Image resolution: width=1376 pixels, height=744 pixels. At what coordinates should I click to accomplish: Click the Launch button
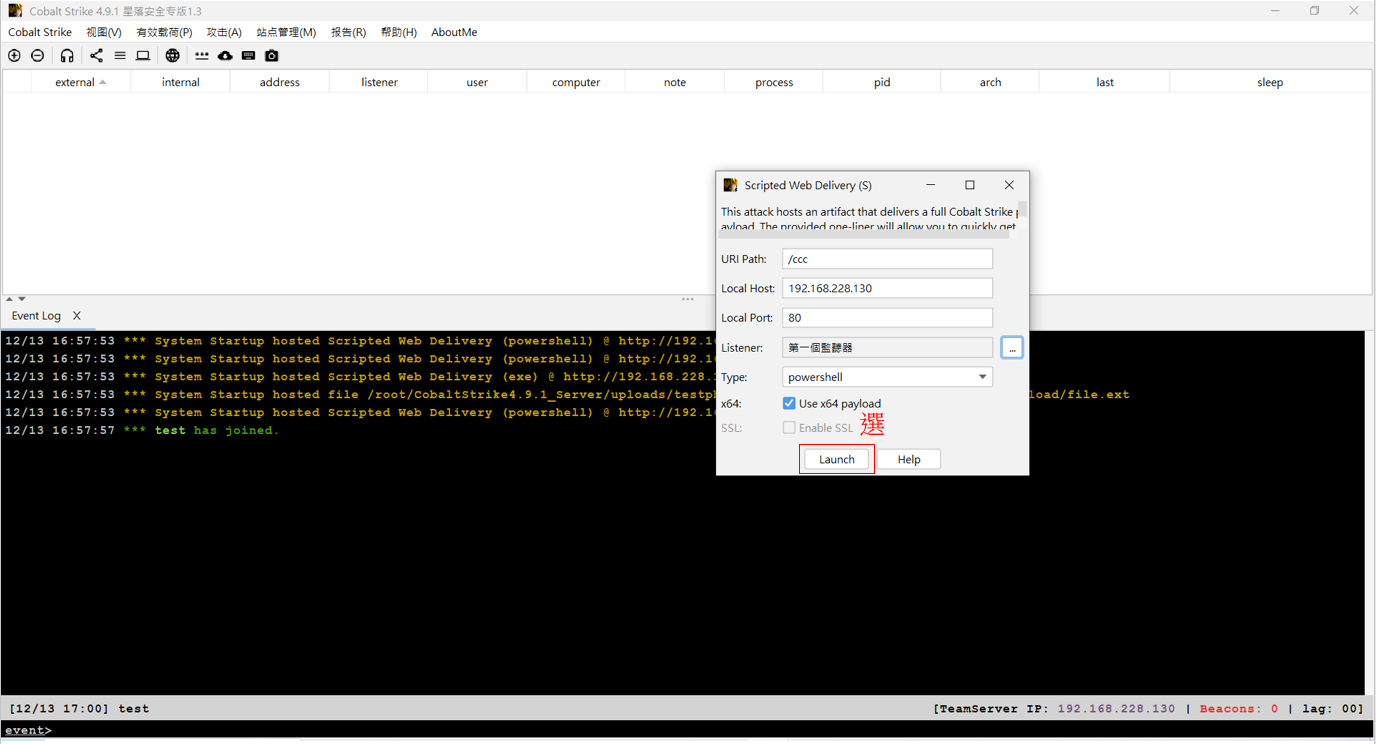pyautogui.click(x=837, y=459)
